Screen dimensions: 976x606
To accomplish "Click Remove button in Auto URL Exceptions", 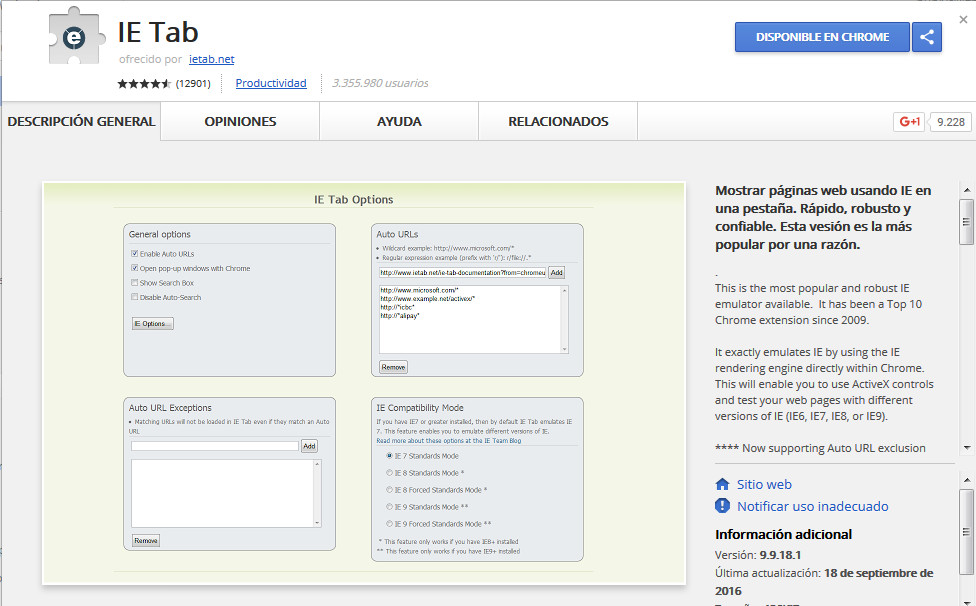I will click(x=146, y=541).
